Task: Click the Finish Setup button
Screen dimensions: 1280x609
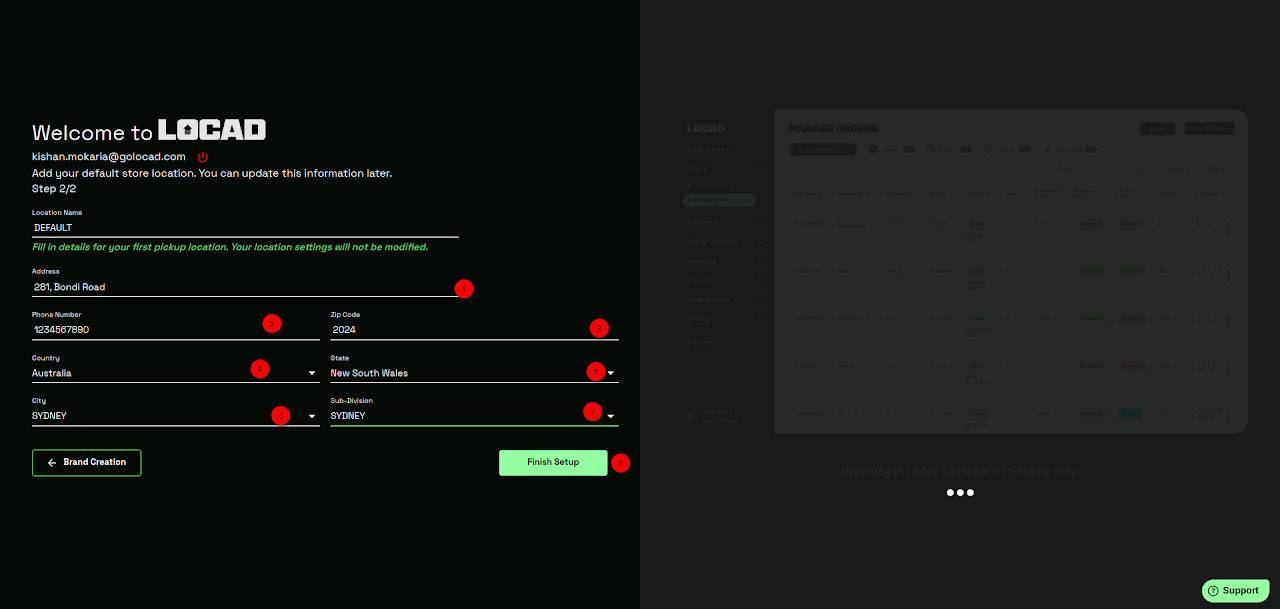Action: [x=553, y=462]
